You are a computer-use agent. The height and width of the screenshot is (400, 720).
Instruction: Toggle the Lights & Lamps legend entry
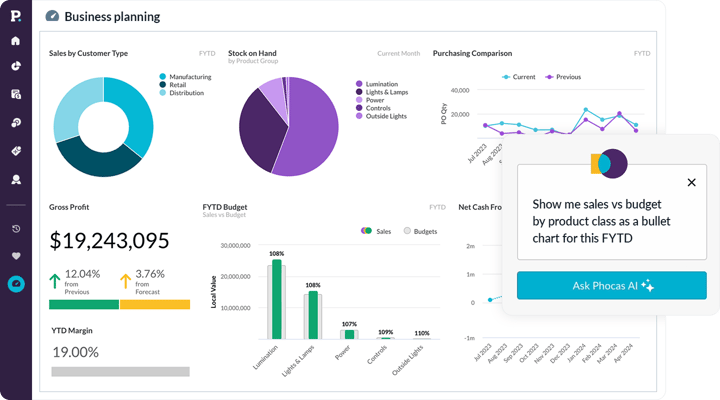coord(382,92)
